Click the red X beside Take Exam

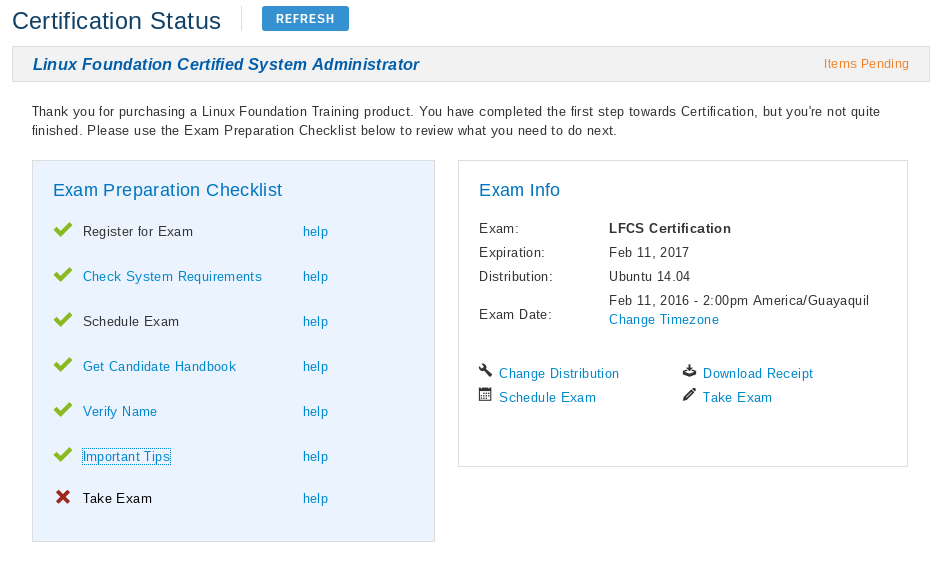(x=63, y=497)
